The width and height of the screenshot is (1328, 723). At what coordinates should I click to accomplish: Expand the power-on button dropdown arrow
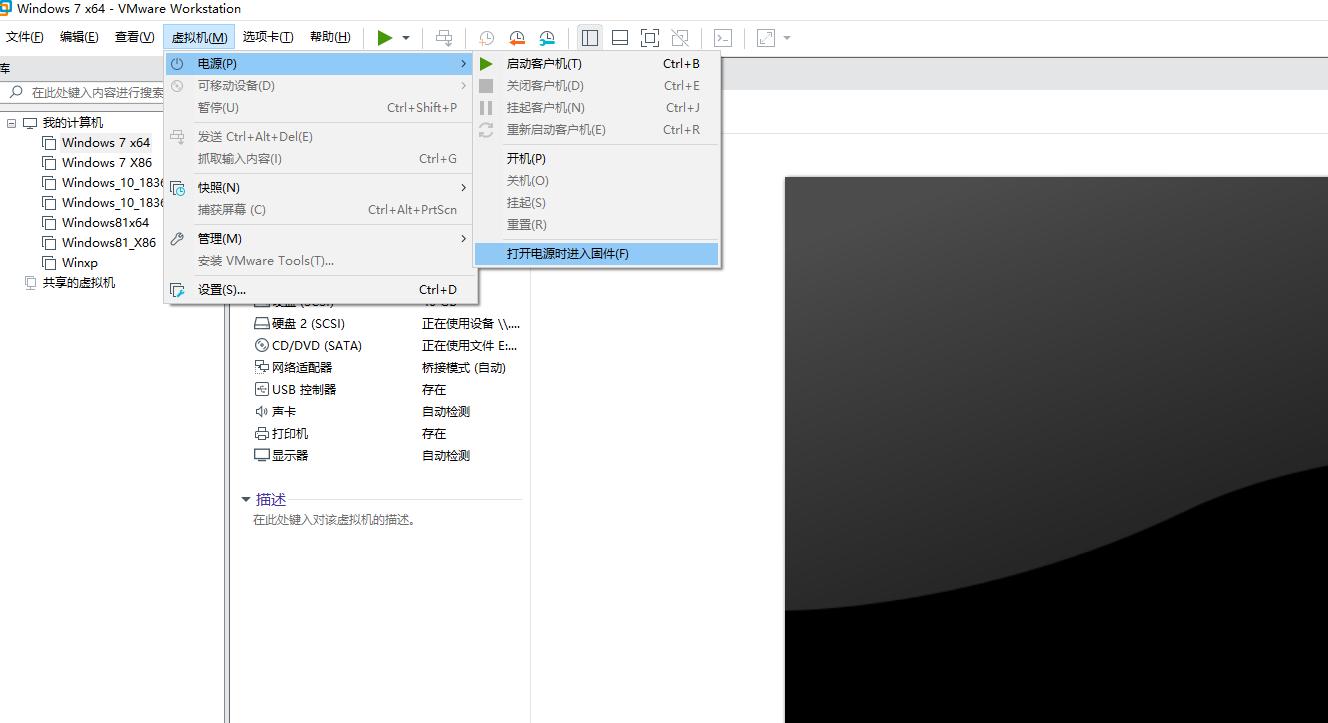point(404,37)
